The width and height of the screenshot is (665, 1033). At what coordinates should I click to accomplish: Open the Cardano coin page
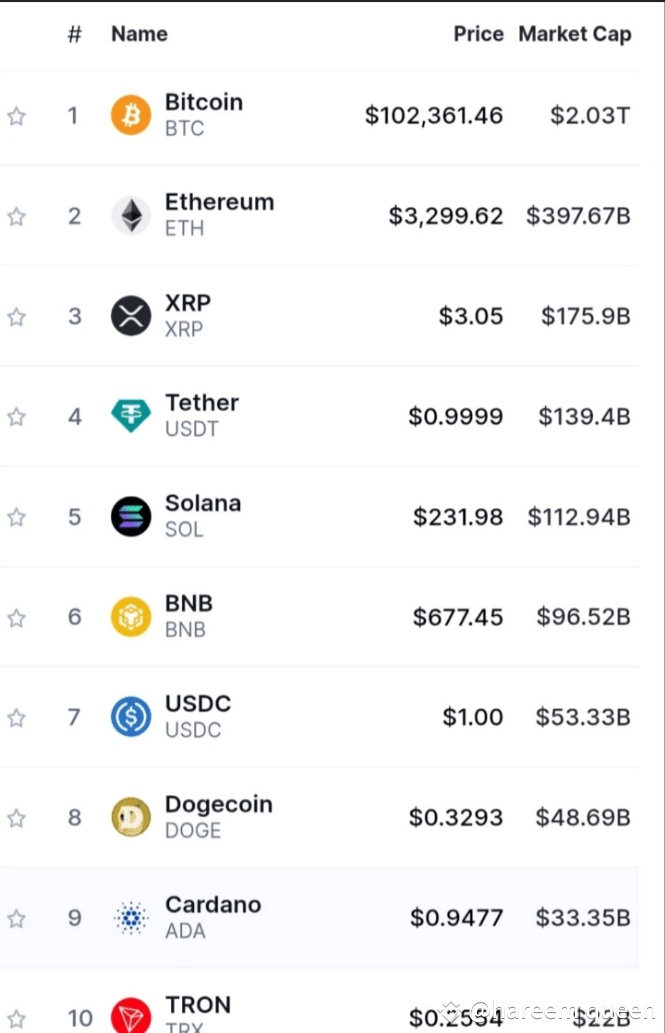213,904
